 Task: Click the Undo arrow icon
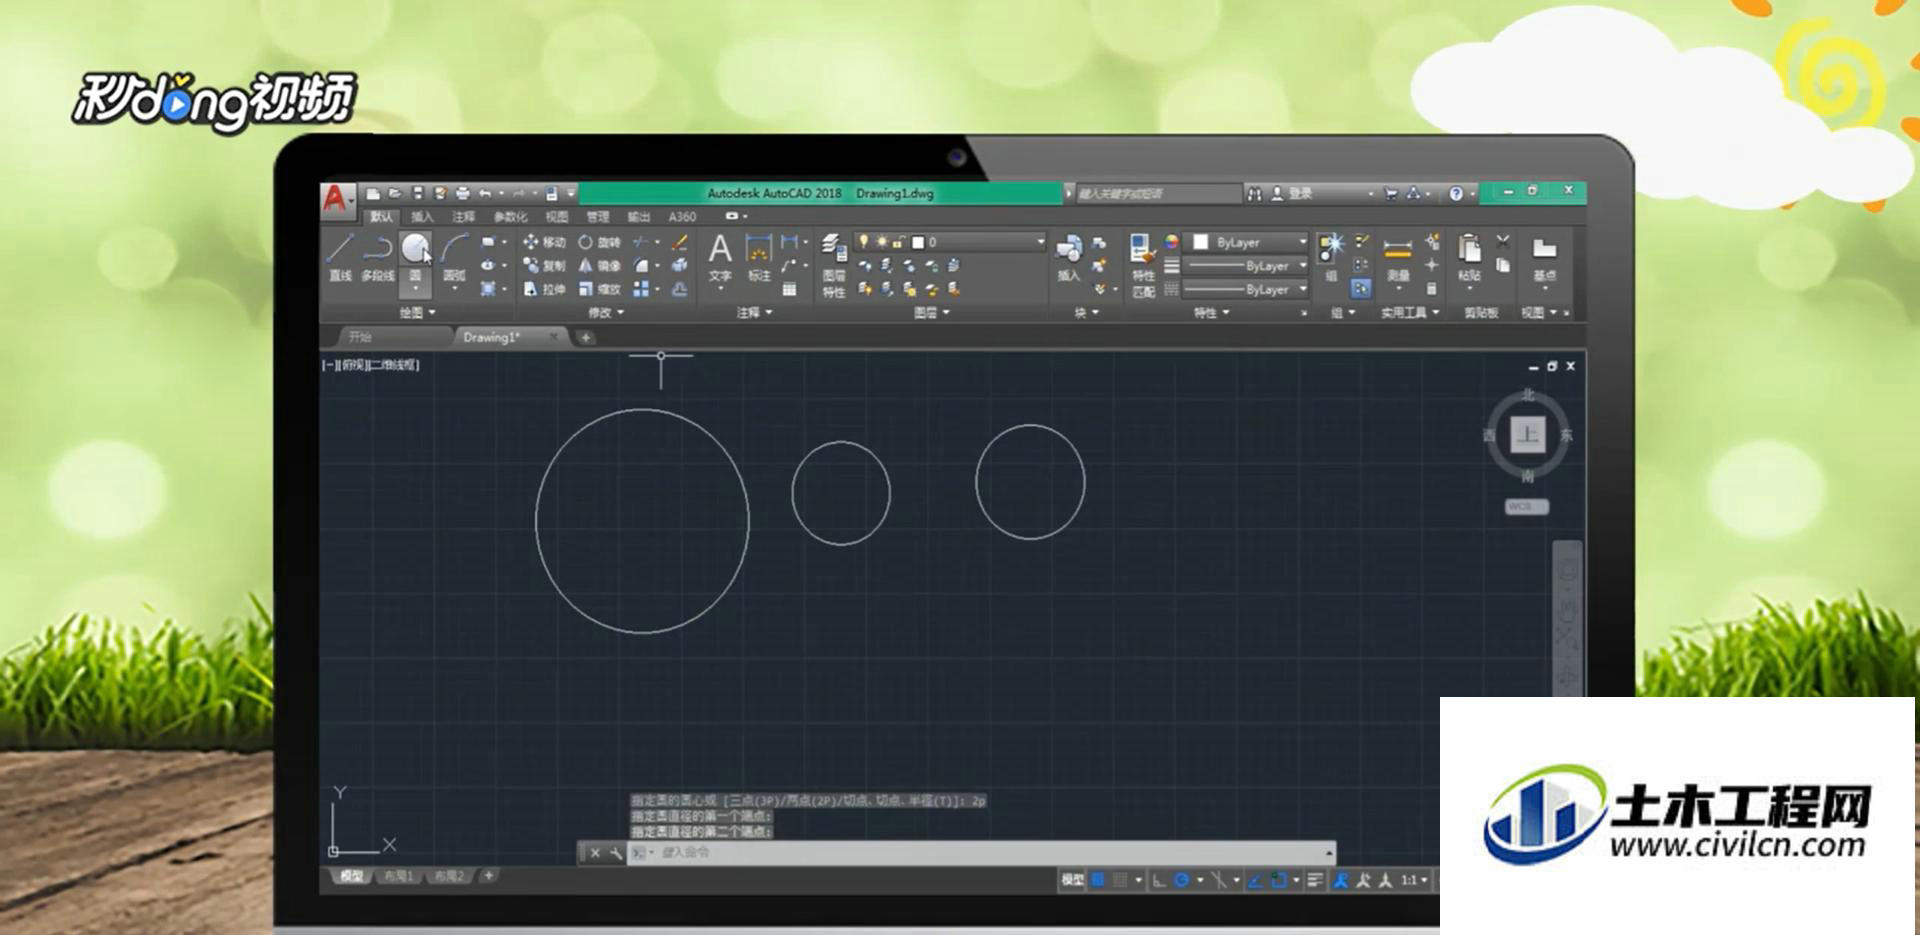[485, 193]
